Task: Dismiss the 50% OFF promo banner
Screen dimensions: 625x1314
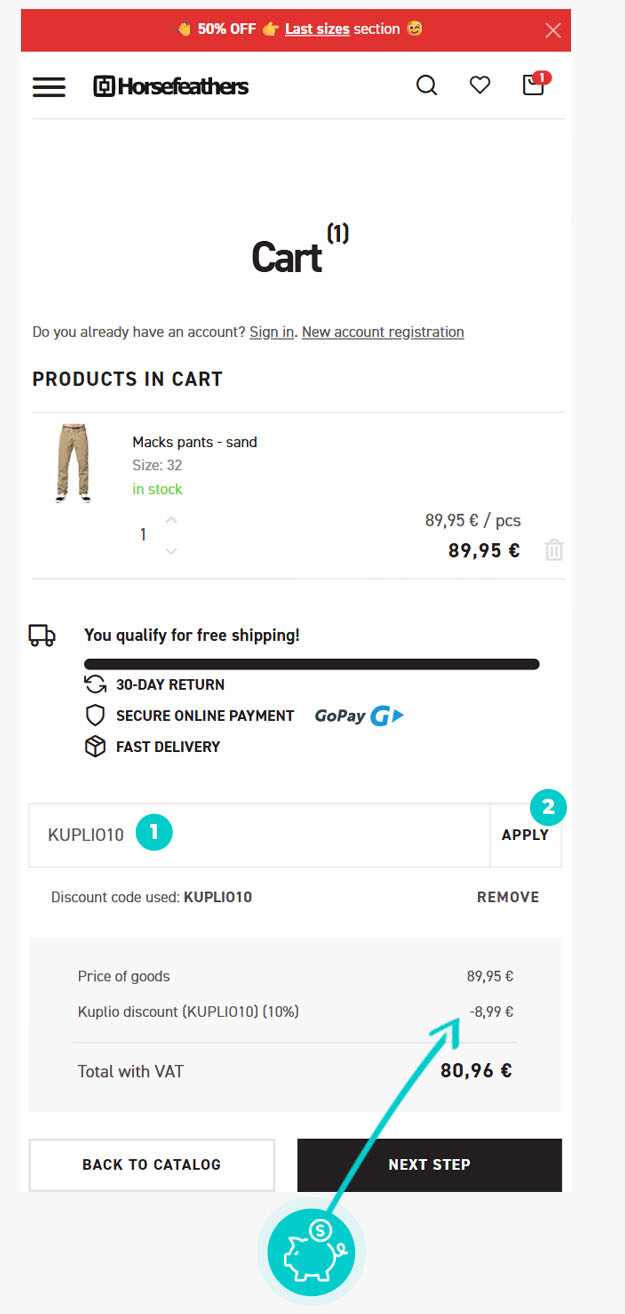Action: pos(553,30)
